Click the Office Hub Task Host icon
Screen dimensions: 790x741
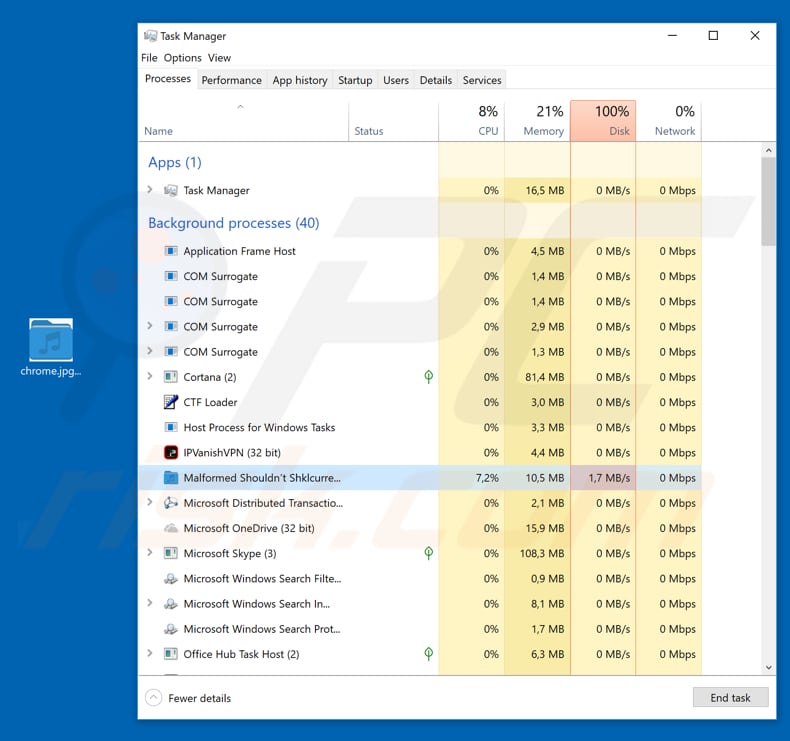pyautogui.click(x=171, y=654)
